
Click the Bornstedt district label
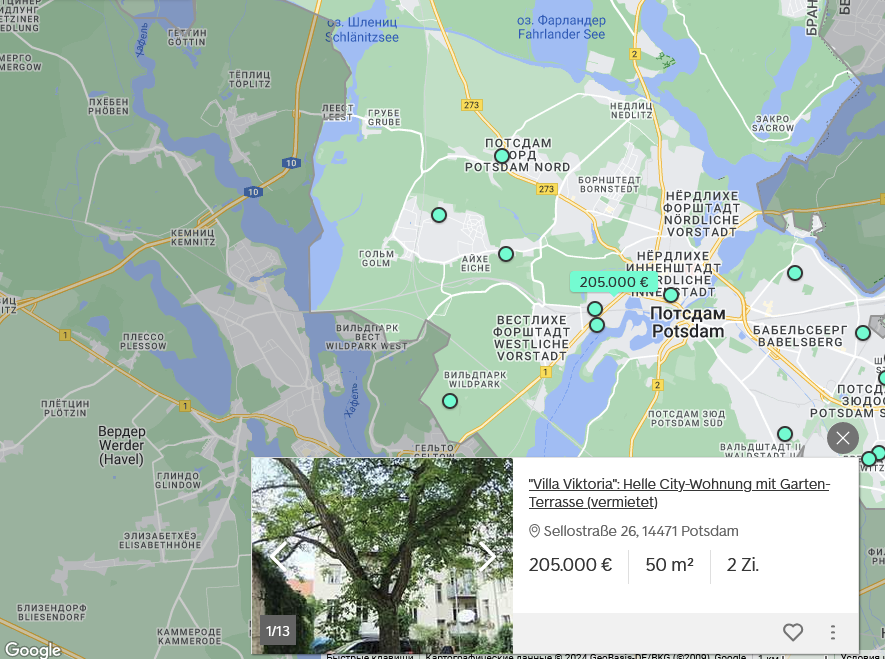pyautogui.click(x=610, y=184)
